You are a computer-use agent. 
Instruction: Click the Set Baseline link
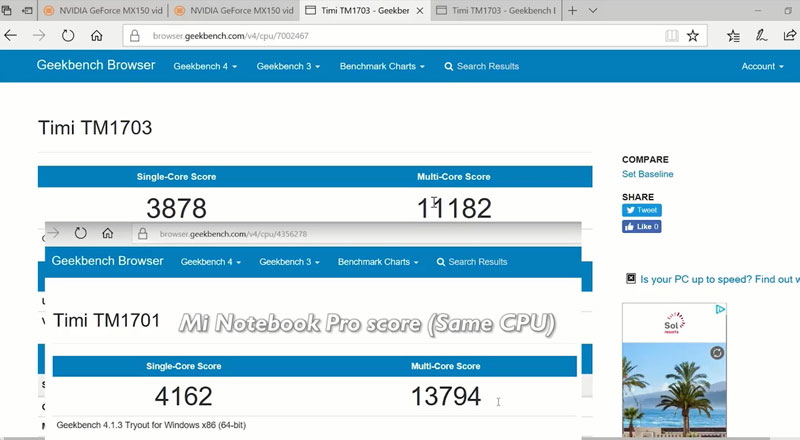(x=647, y=174)
